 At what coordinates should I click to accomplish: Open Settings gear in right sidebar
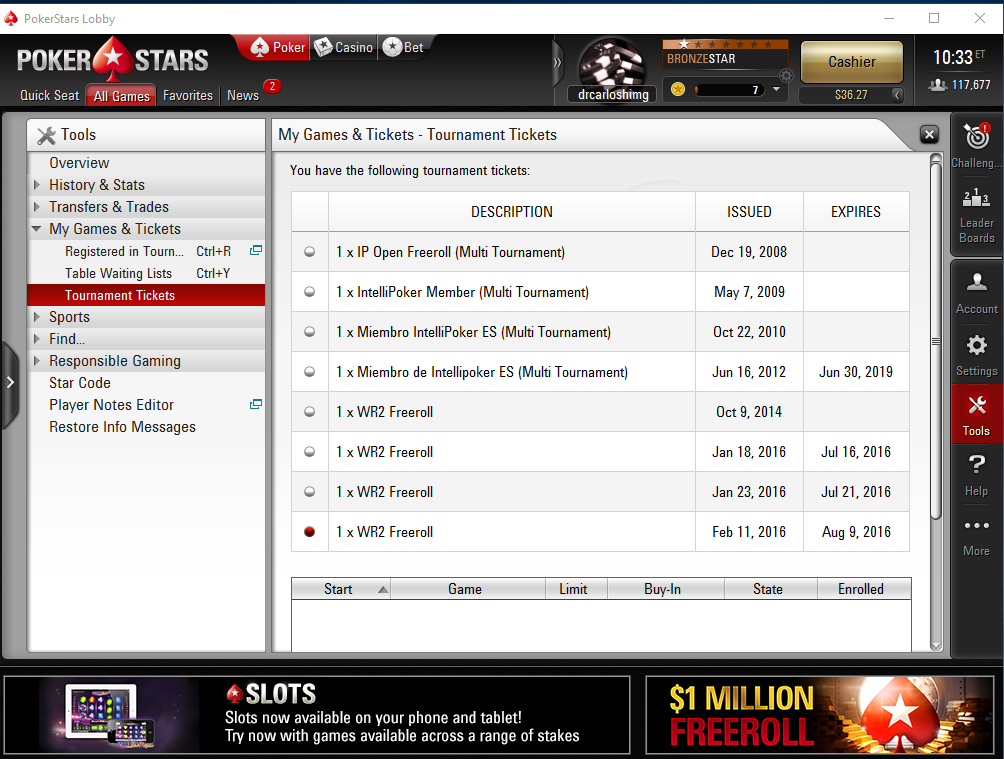point(976,345)
